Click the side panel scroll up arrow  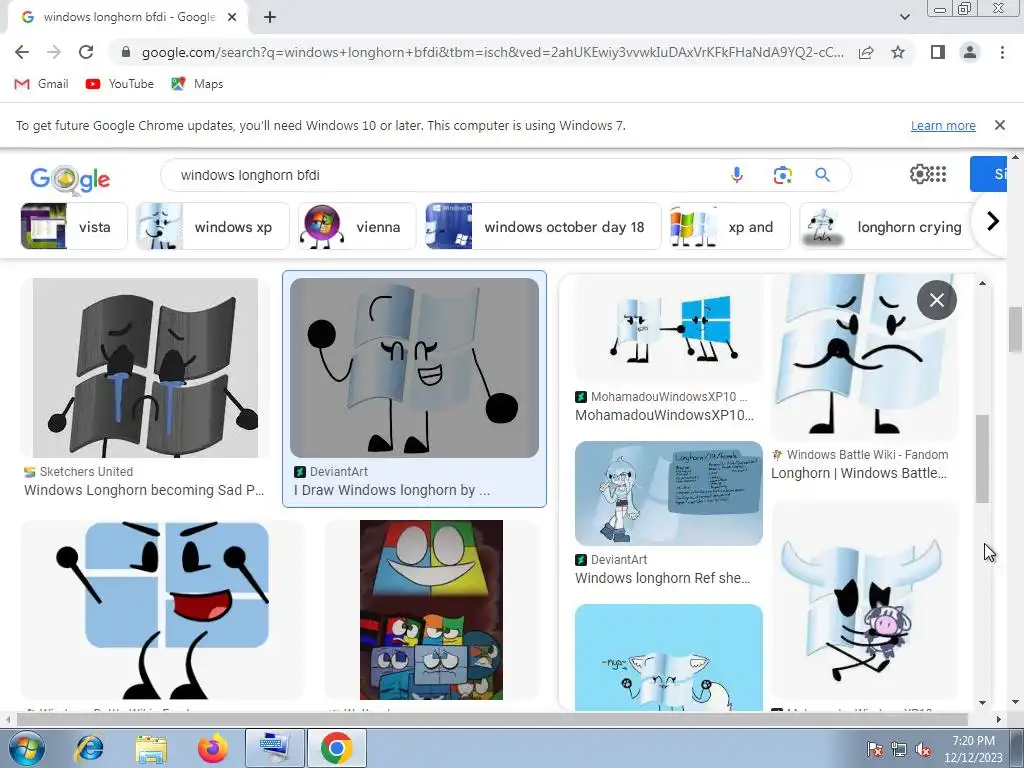pyautogui.click(x=982, y=283)
